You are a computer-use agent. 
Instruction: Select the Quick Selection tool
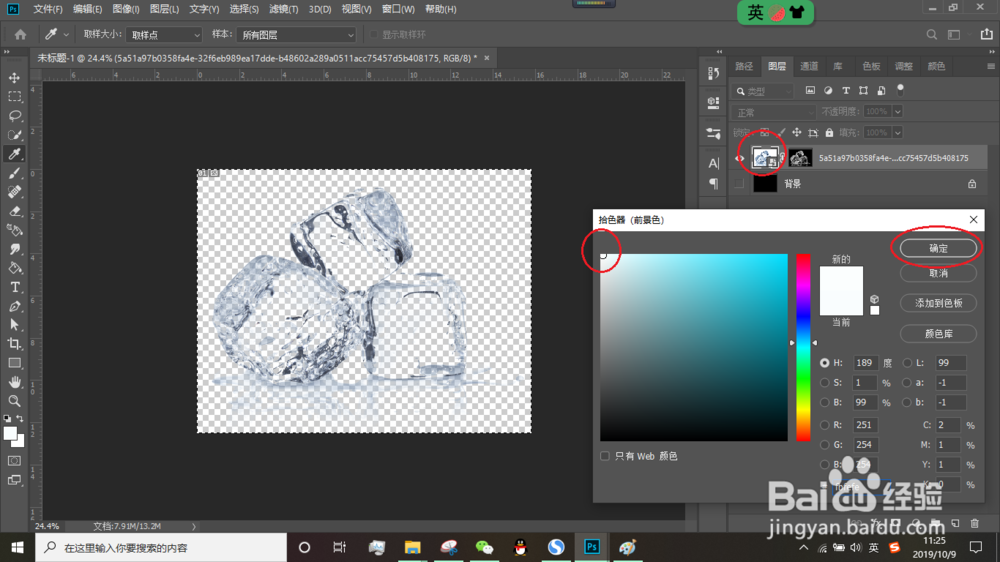(14, 135)
